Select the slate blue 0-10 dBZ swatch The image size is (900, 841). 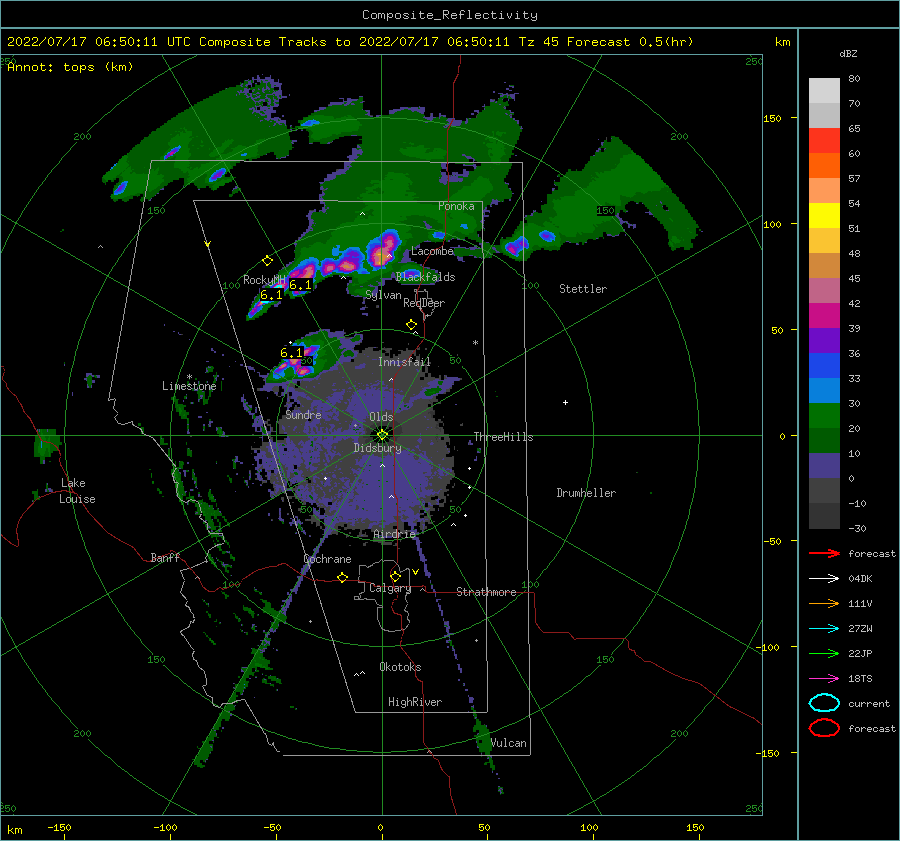tap(824, 466)
